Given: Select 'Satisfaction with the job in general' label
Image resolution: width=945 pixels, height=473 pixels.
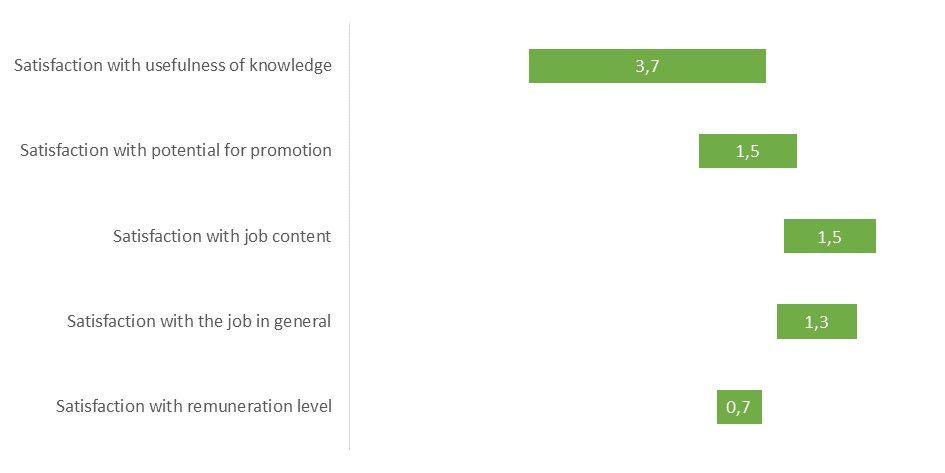Looking at the screenshot, I should click(x=199, y=321).
